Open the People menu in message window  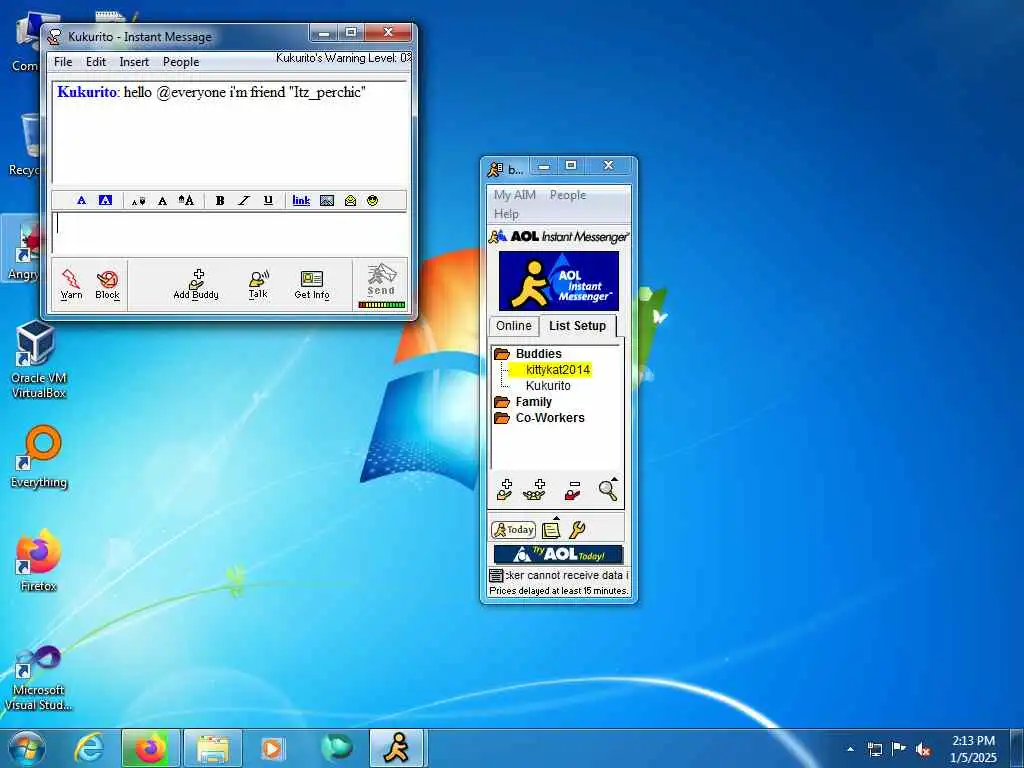(x=181, y=62)
